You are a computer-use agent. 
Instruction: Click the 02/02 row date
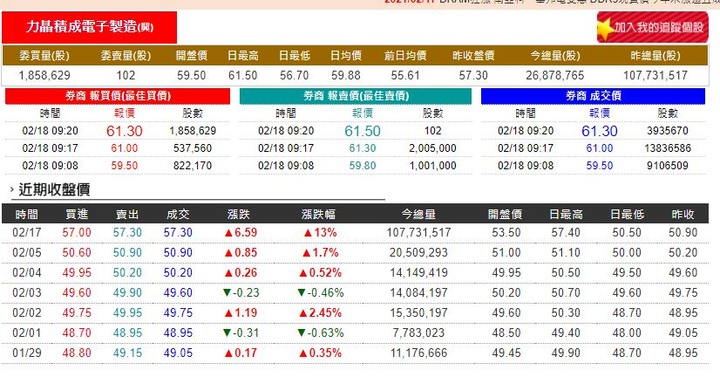coord(27,313)
